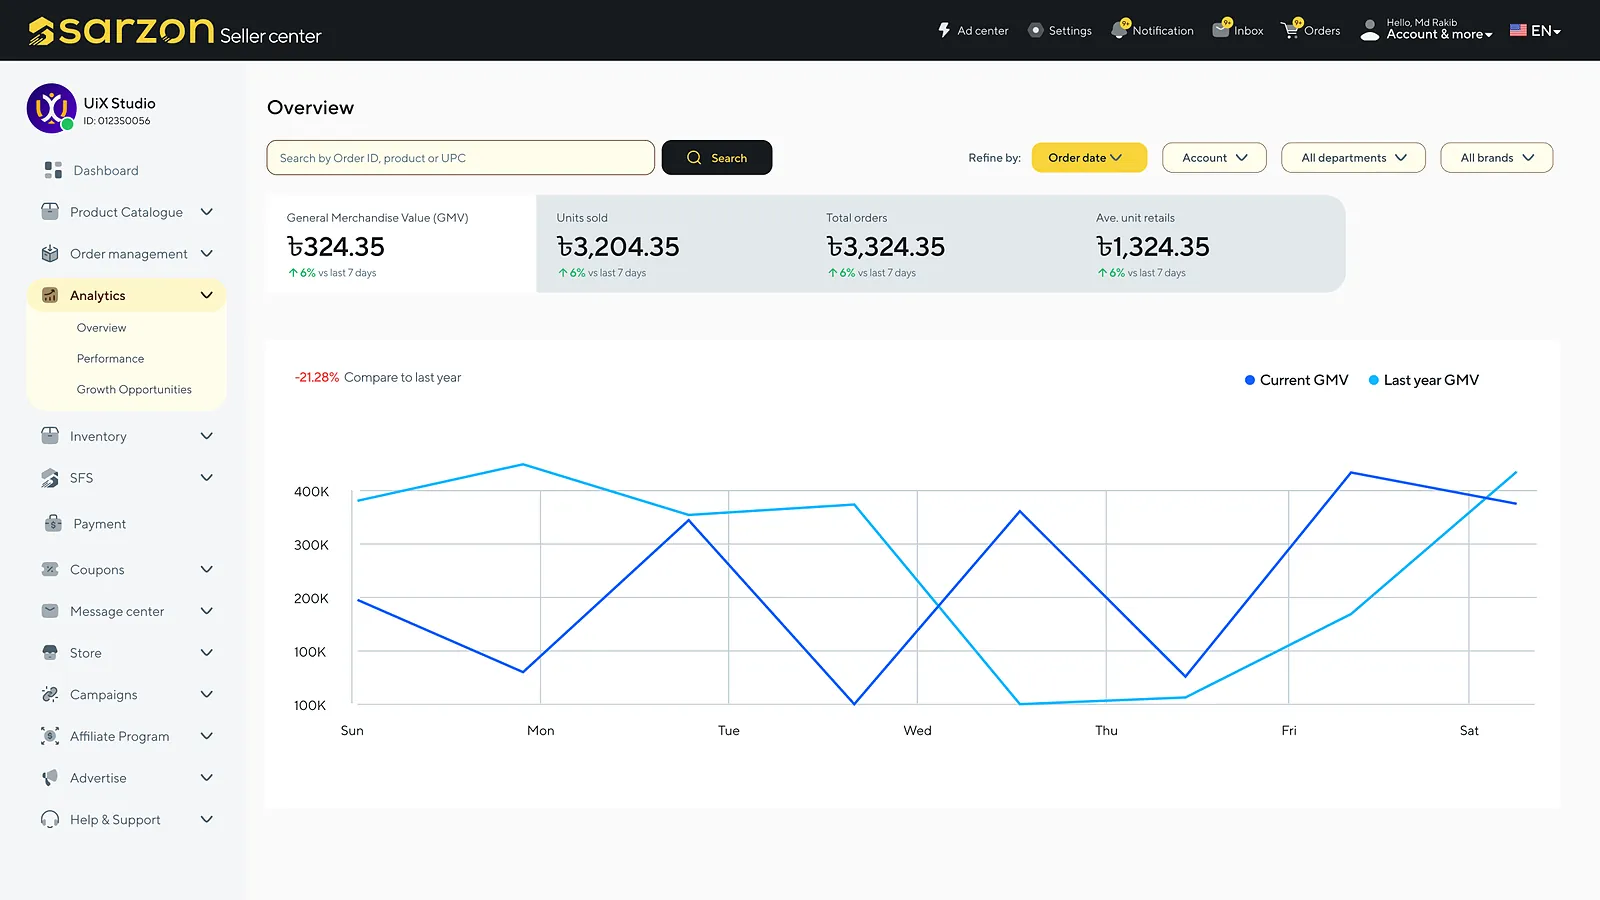The image size is (1600, 900).
Task: Click the user profile avatar icon
Action: [x=1370, y=31]
